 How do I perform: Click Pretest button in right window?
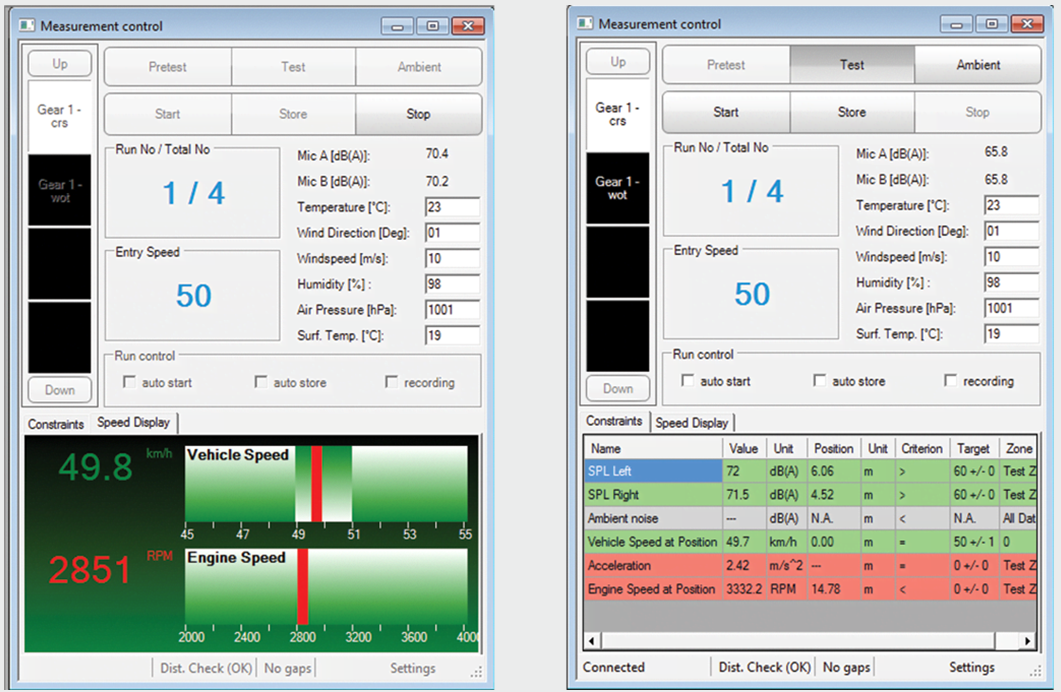tap(726, 65)
